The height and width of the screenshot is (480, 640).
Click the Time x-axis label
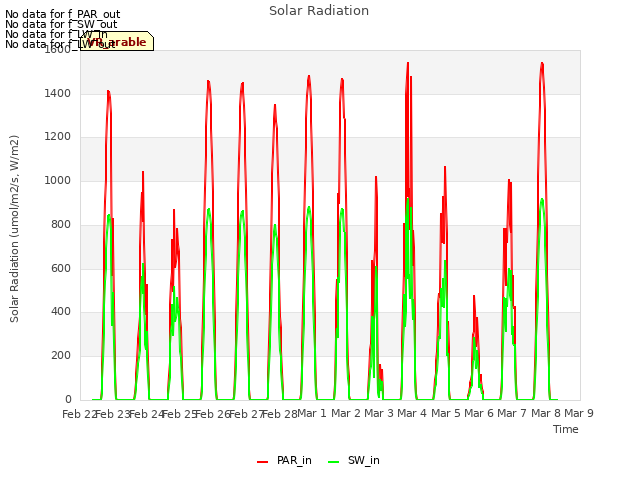(565, 429)
